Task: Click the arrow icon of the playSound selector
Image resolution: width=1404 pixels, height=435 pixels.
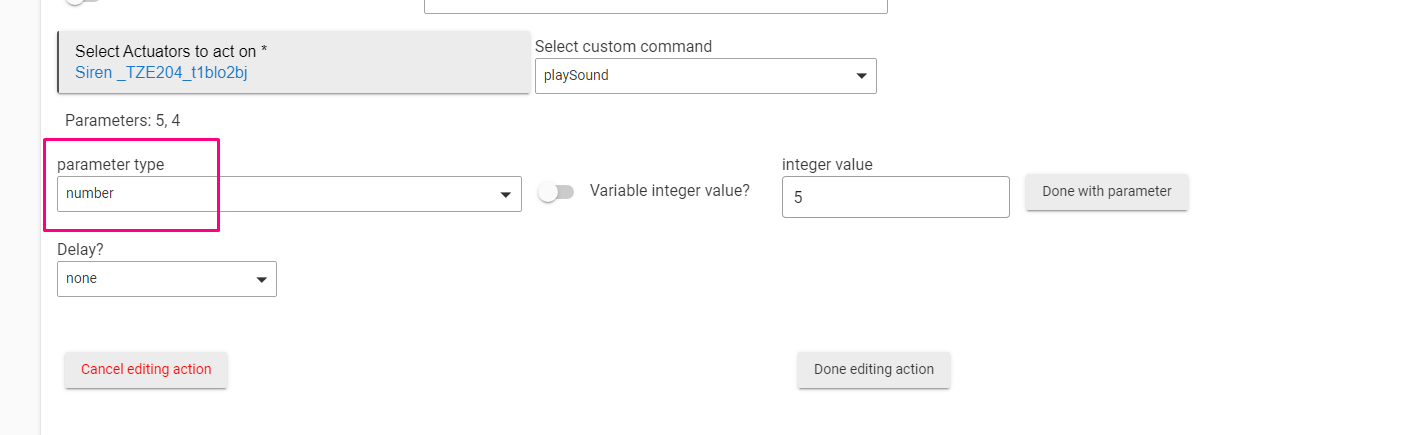Action: pyautogui.click(x=862, y=76)
